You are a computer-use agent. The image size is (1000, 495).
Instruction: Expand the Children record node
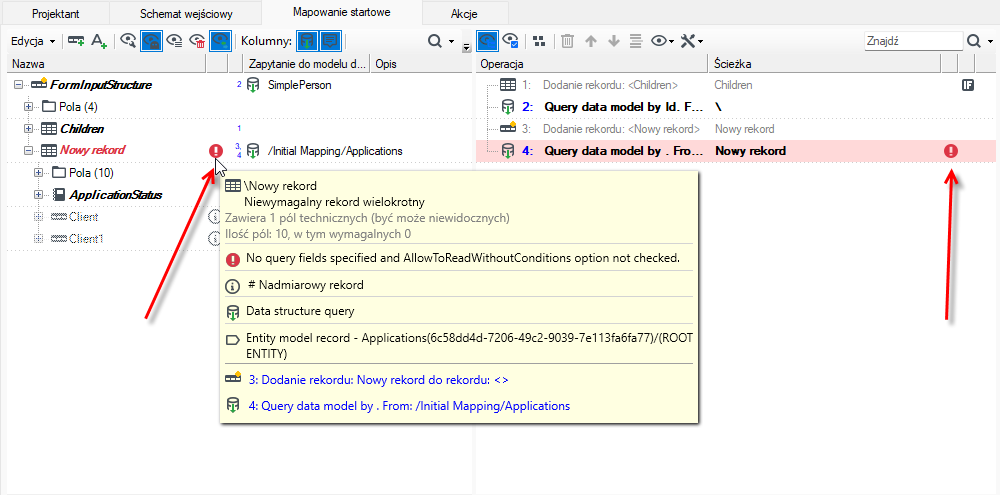[28, 129]
